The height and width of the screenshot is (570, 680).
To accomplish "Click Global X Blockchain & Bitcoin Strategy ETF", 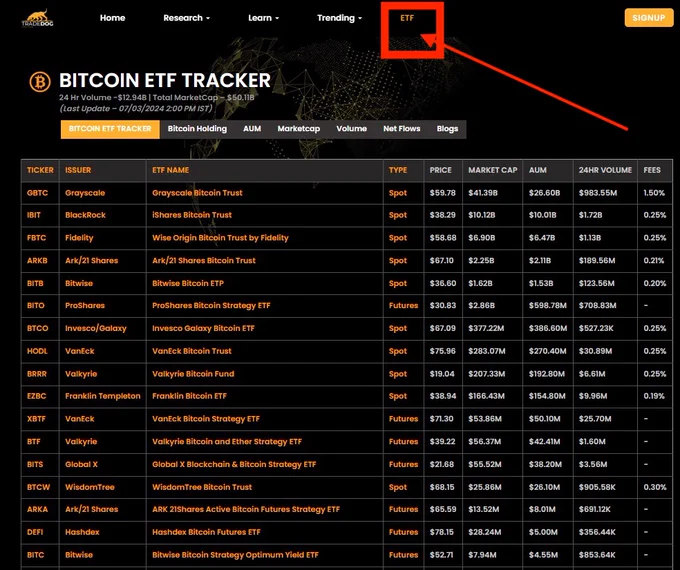I will [234, 464].
